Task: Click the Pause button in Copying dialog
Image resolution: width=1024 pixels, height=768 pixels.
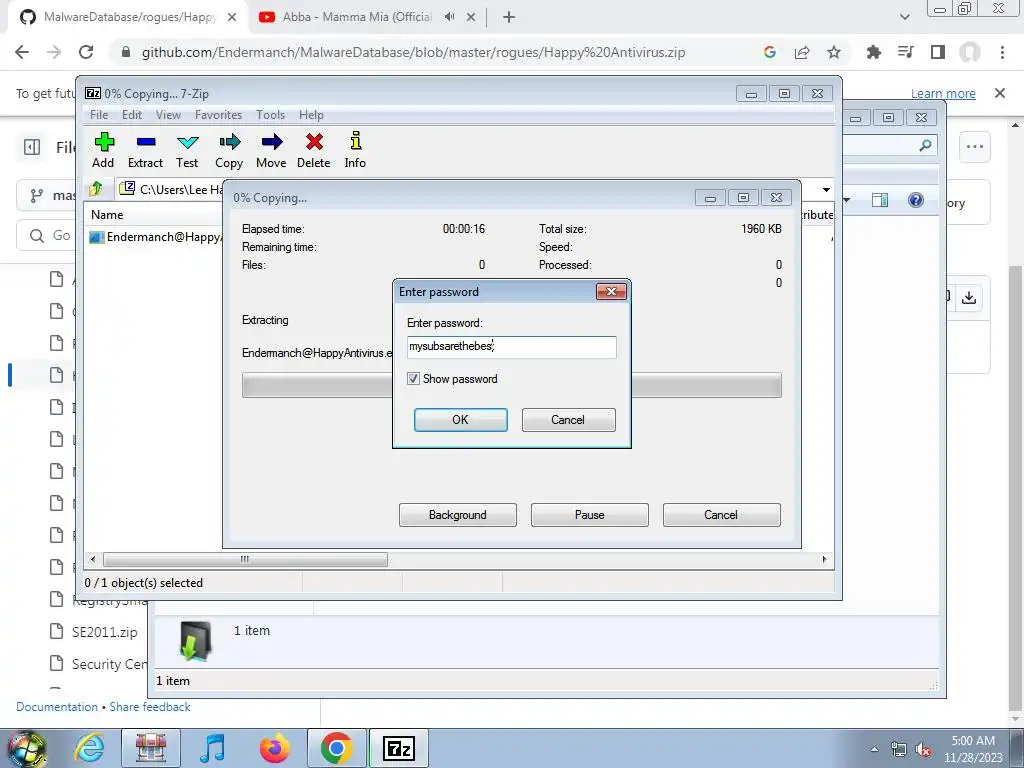Action: point(589,515)
